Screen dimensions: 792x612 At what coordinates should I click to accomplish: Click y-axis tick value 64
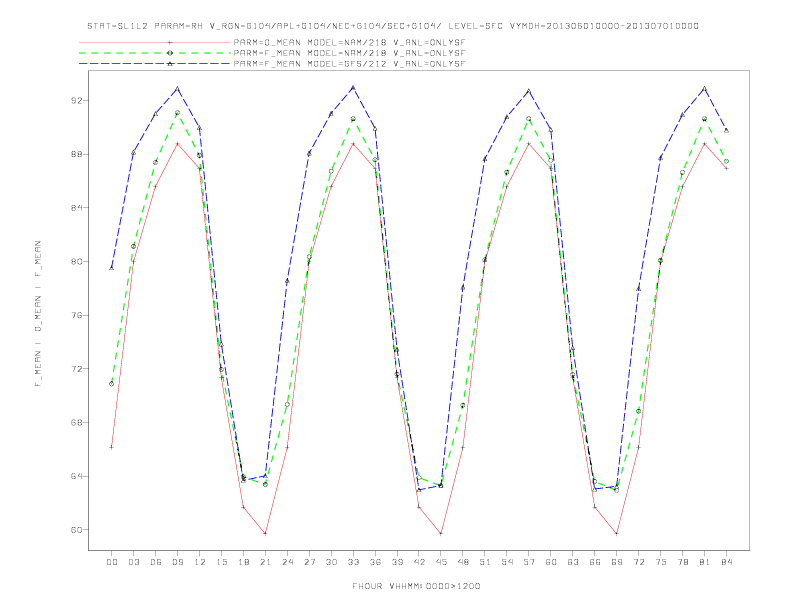tap(76, 476)
